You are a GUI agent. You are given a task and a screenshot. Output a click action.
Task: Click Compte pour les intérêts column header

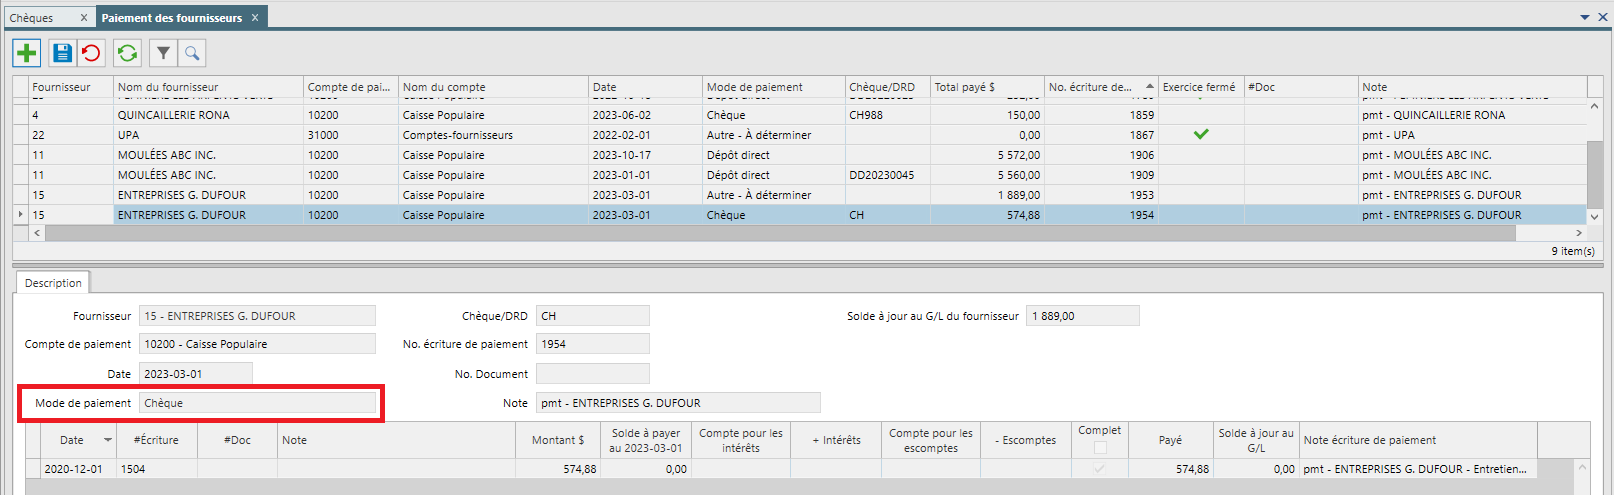pyautogui.click(x=740, y=440)
